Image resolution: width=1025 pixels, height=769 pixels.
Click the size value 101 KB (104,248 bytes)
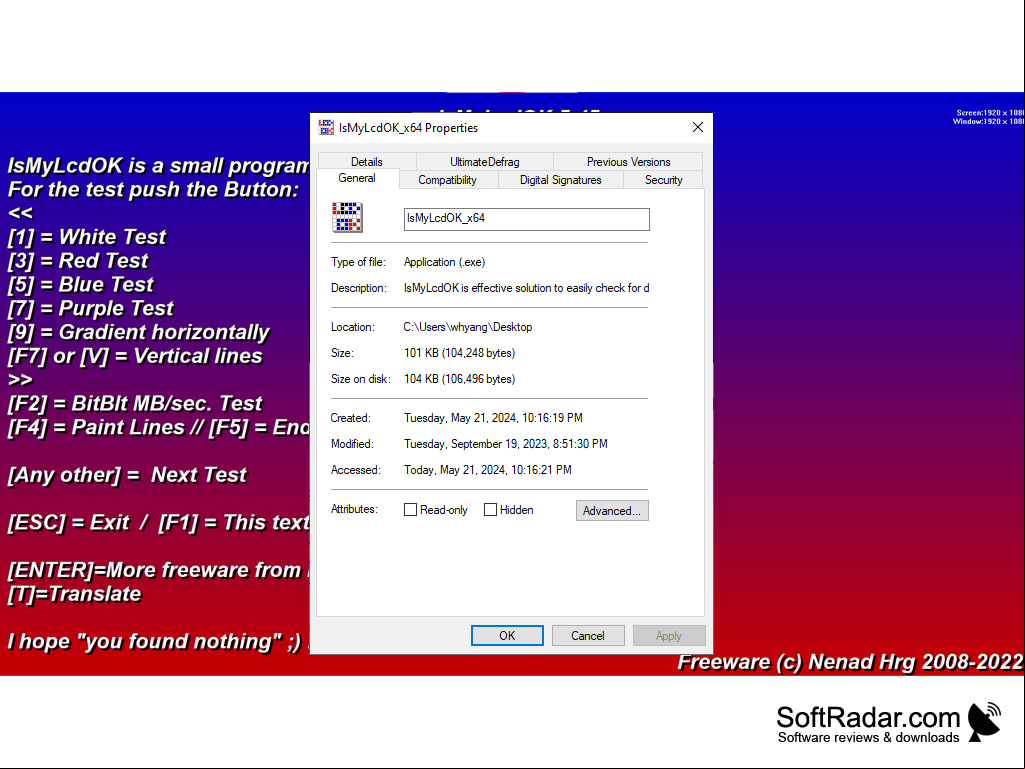coord(460,353)
